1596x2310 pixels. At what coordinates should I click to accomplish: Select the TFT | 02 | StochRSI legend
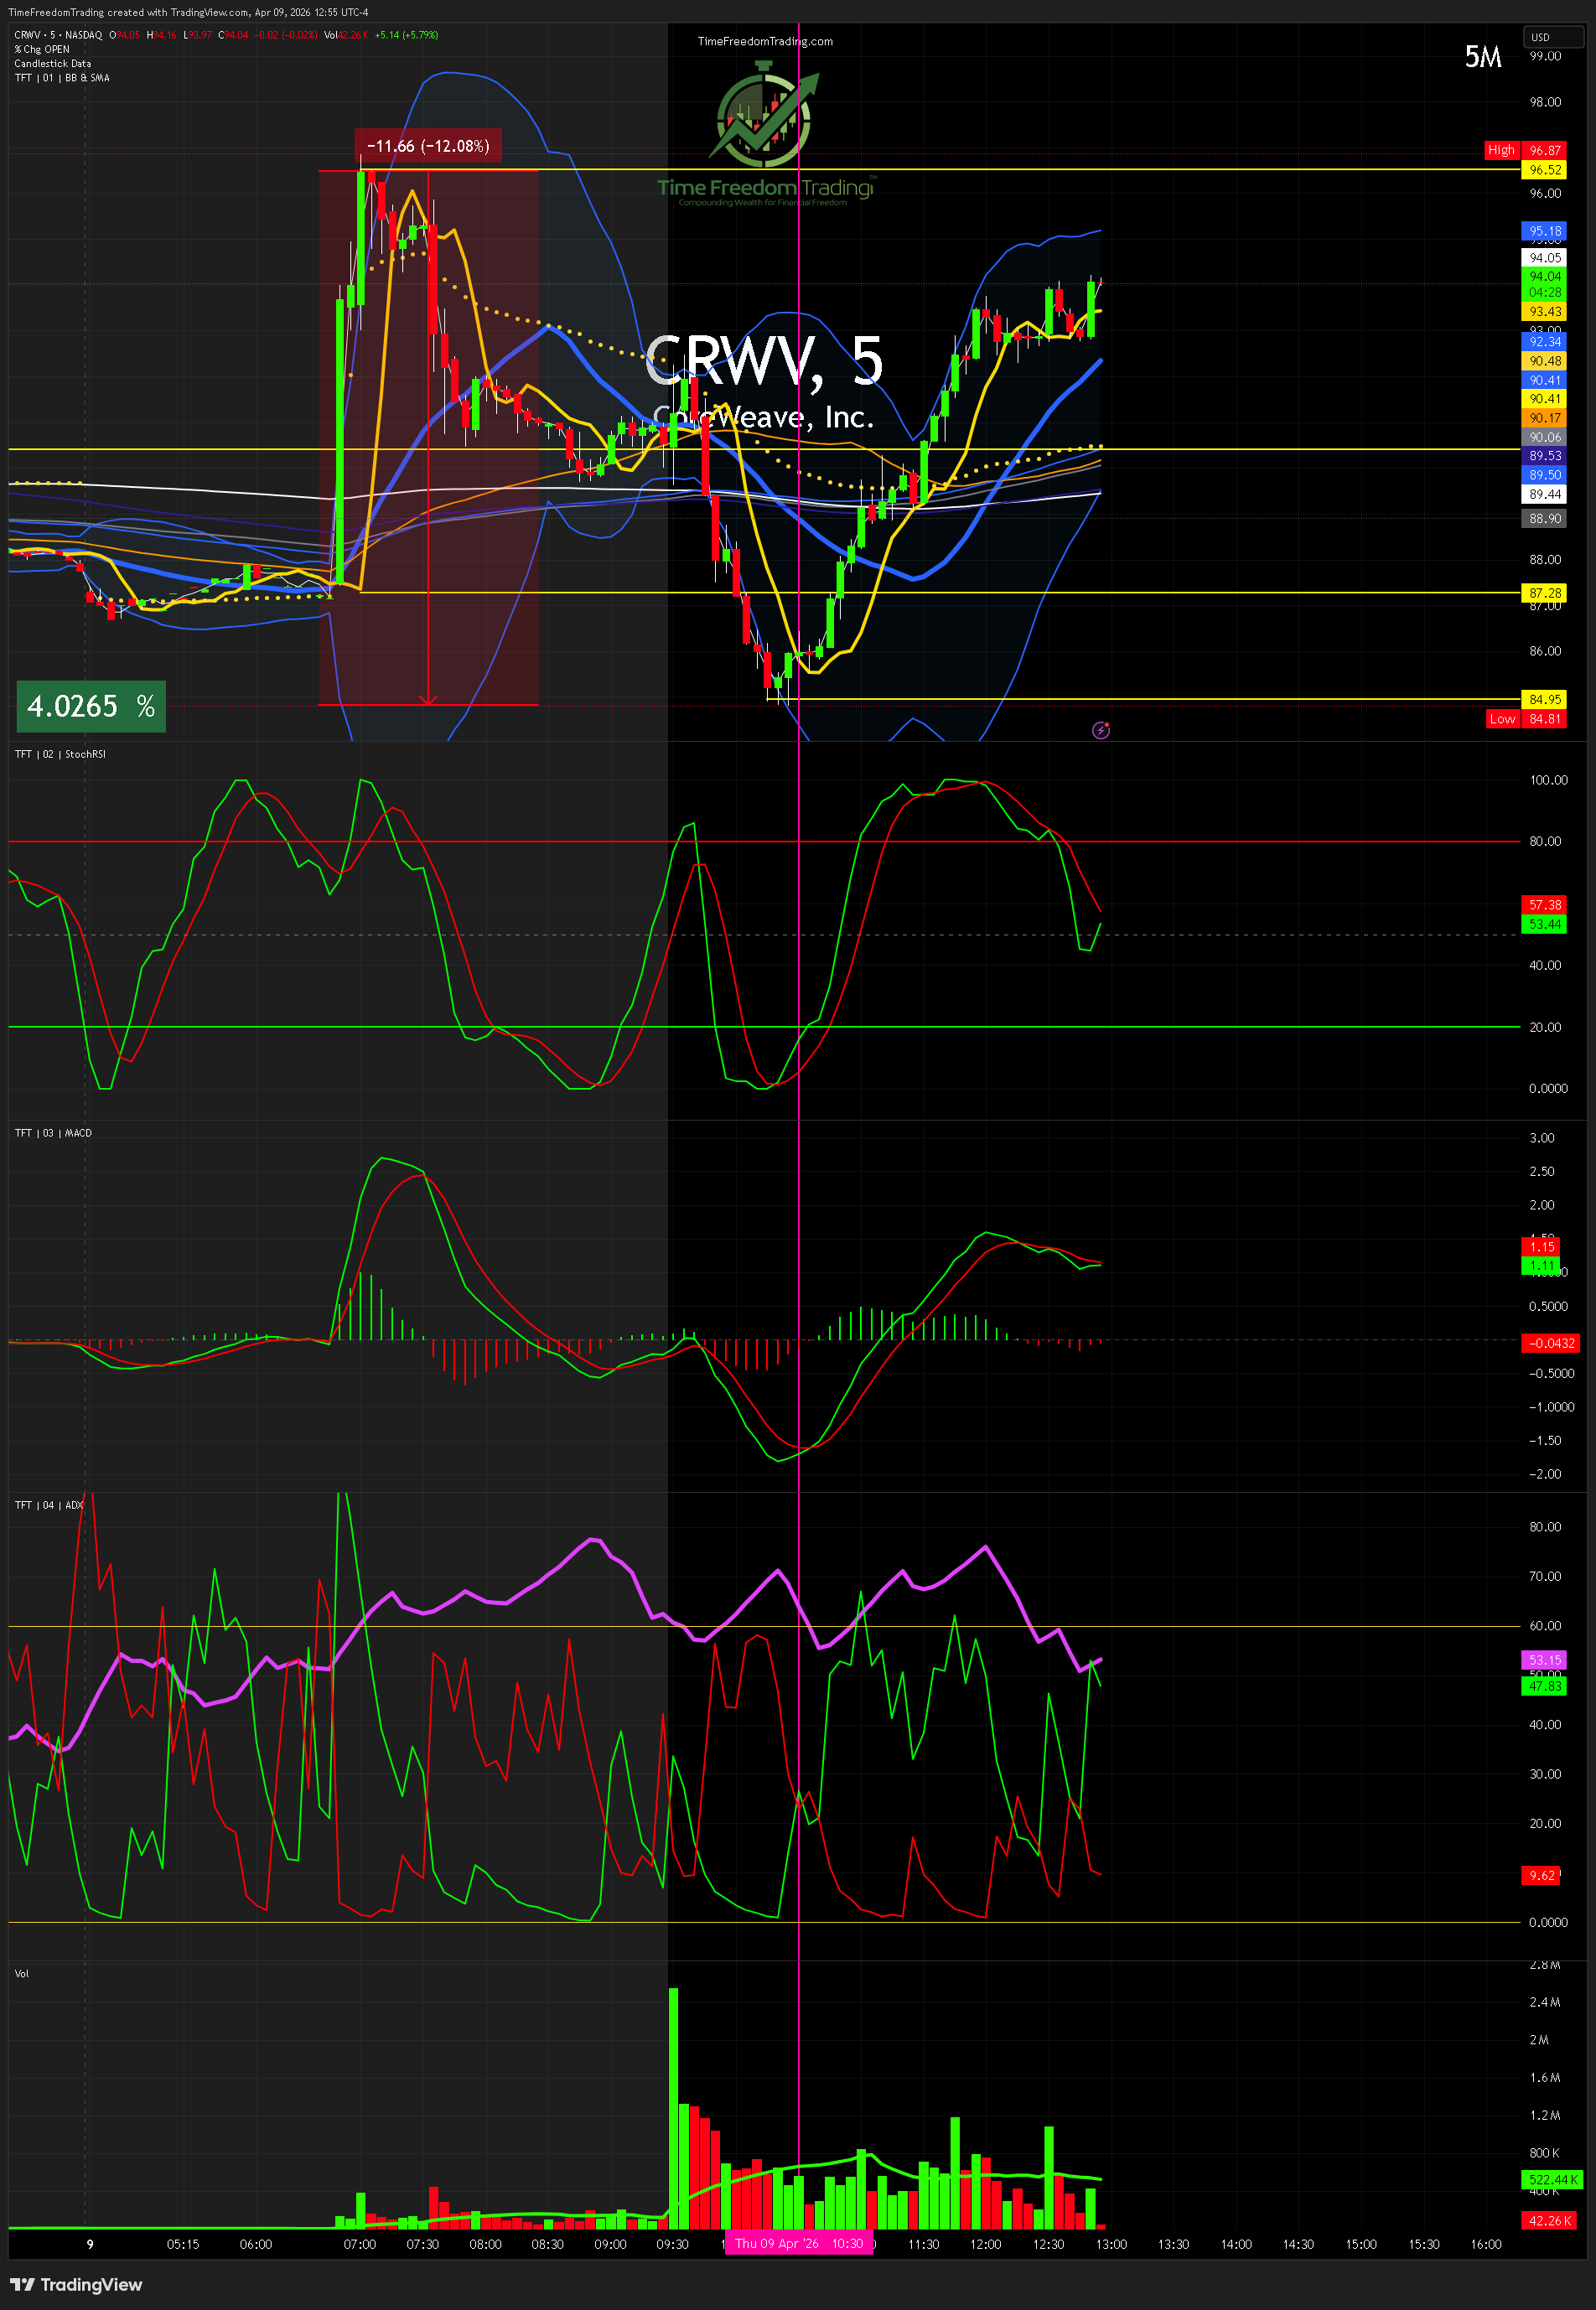[60, 754]
